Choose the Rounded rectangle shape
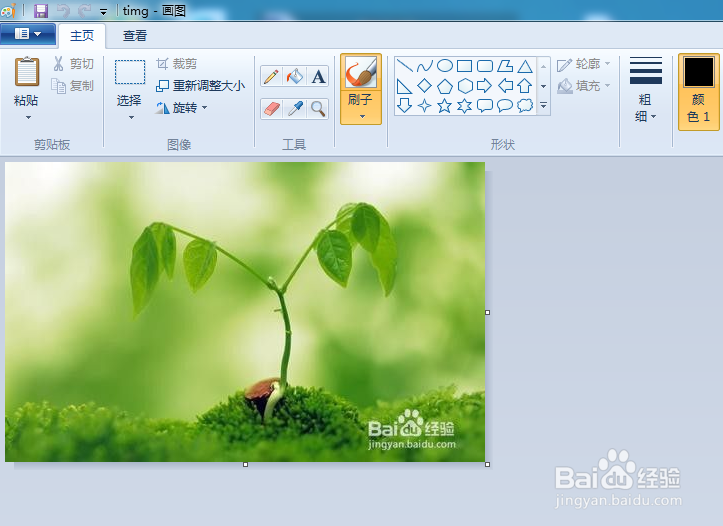The height and width of the screenshot is (526, 723). tap(485, 66)
